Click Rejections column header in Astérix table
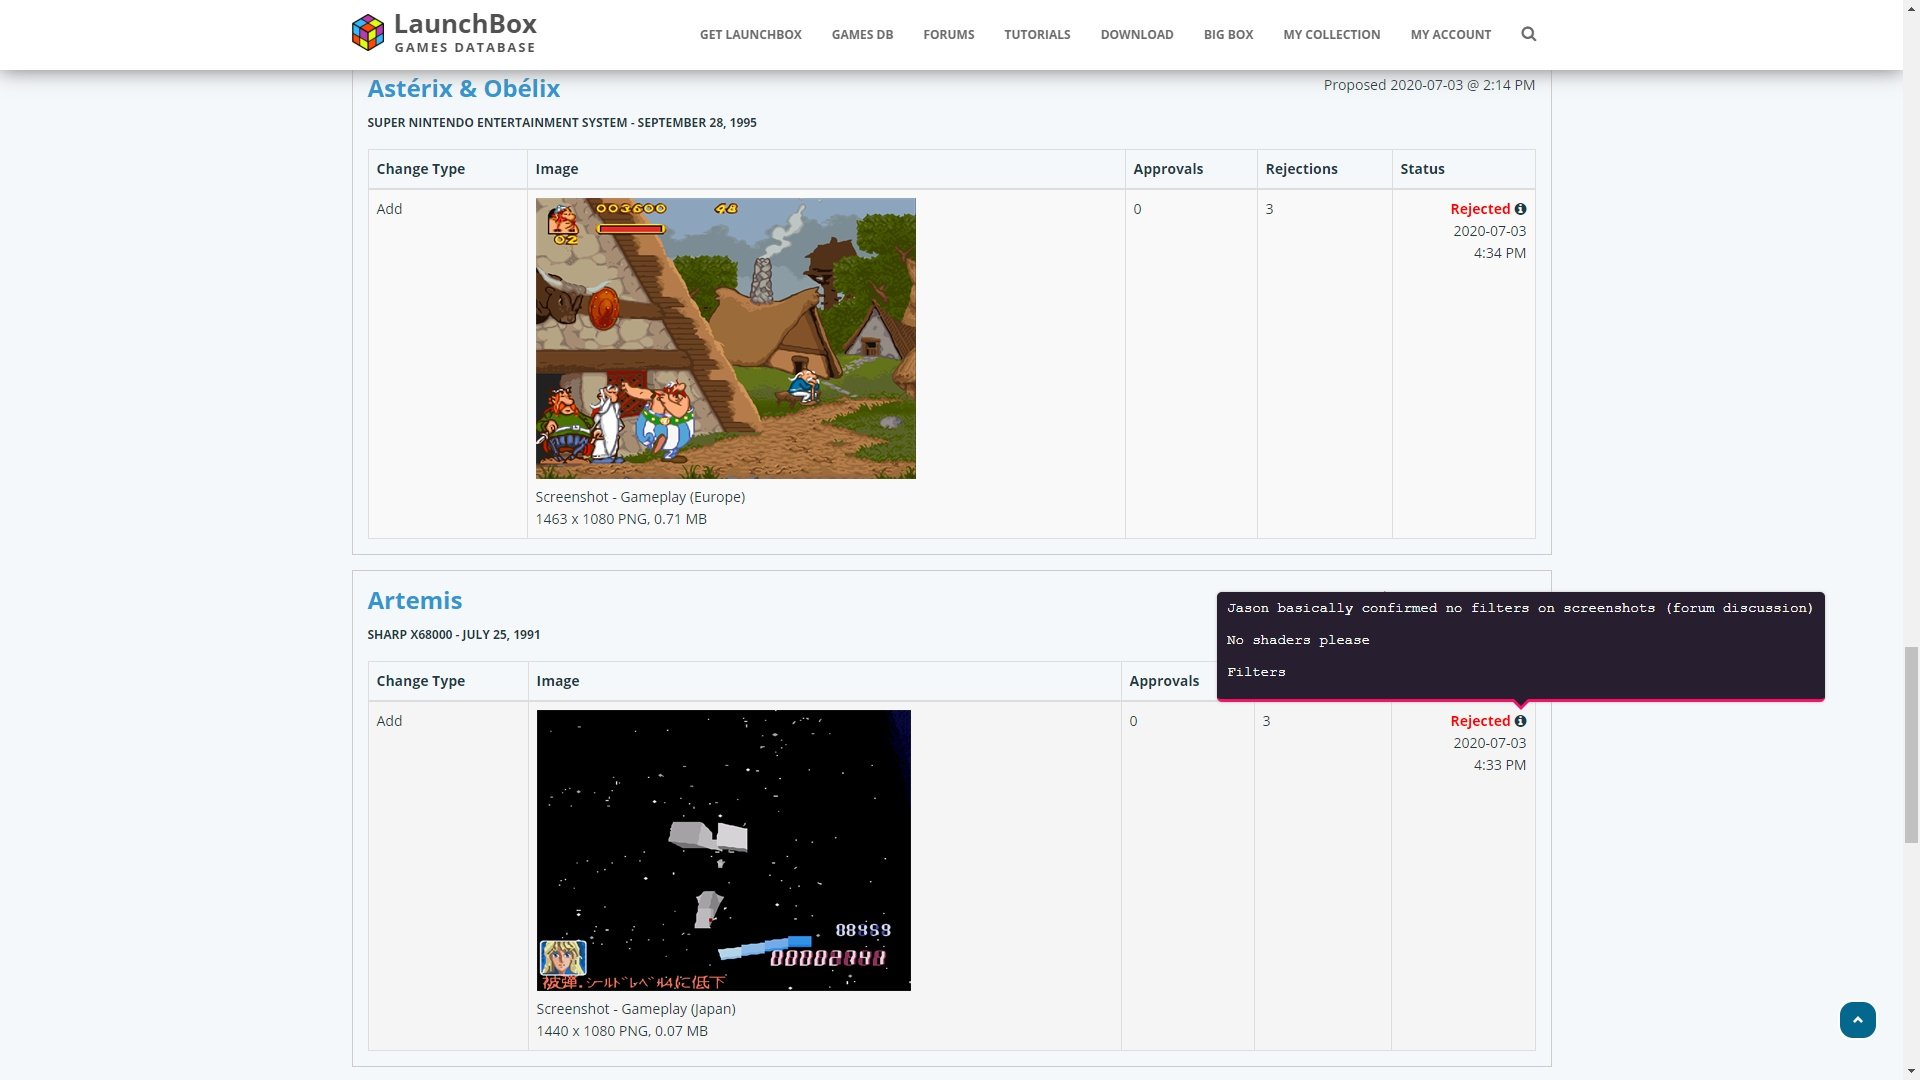This screenshot has height=1080, width=1920. click(1301, 169)
